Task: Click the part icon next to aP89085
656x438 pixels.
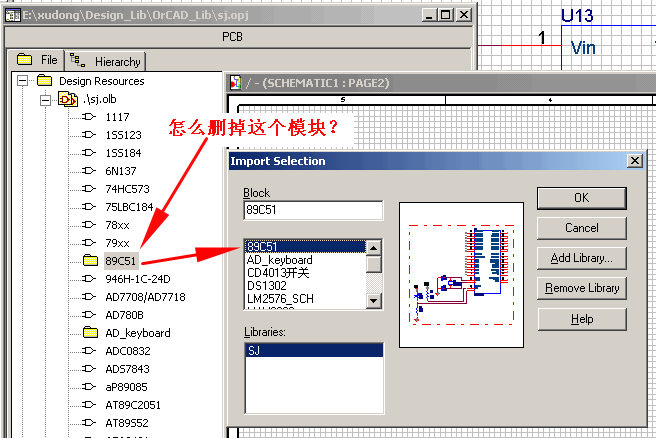Action: click(x=89, y=387)
